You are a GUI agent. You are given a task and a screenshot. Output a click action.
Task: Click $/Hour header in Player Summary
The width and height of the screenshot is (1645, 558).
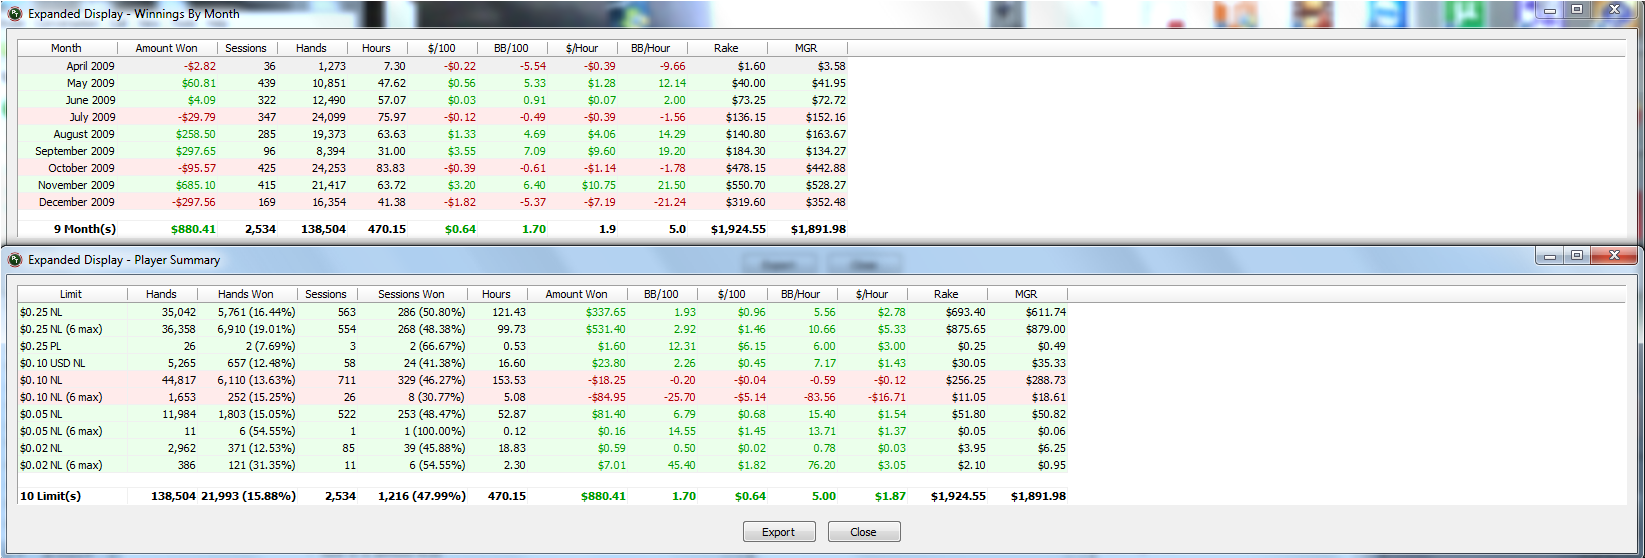[872, 294]
